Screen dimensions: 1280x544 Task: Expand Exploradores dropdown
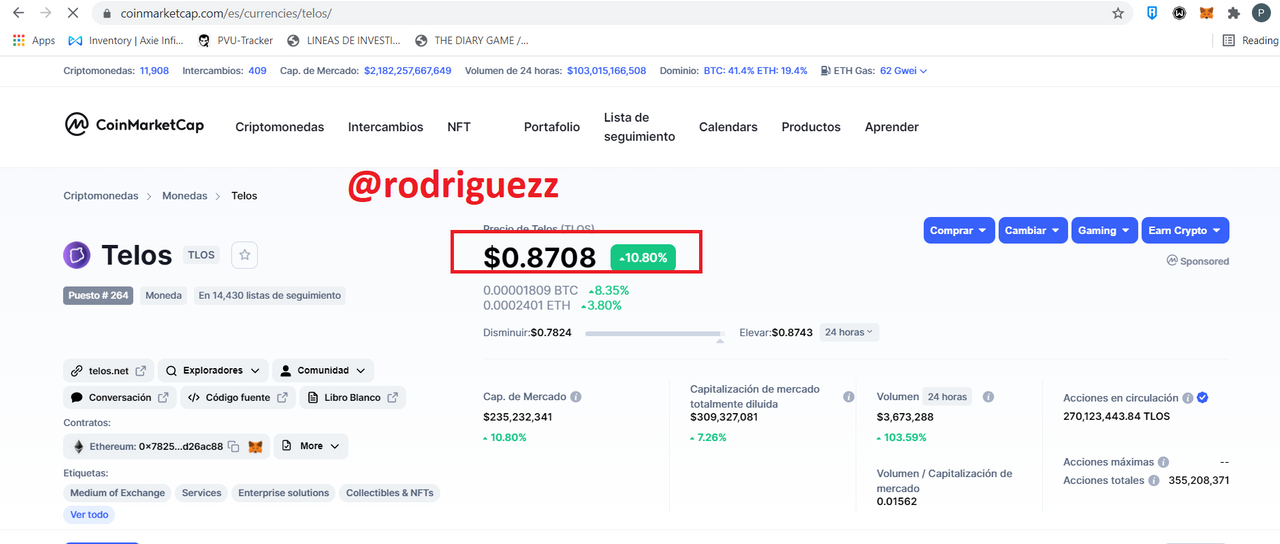[213, 371]
